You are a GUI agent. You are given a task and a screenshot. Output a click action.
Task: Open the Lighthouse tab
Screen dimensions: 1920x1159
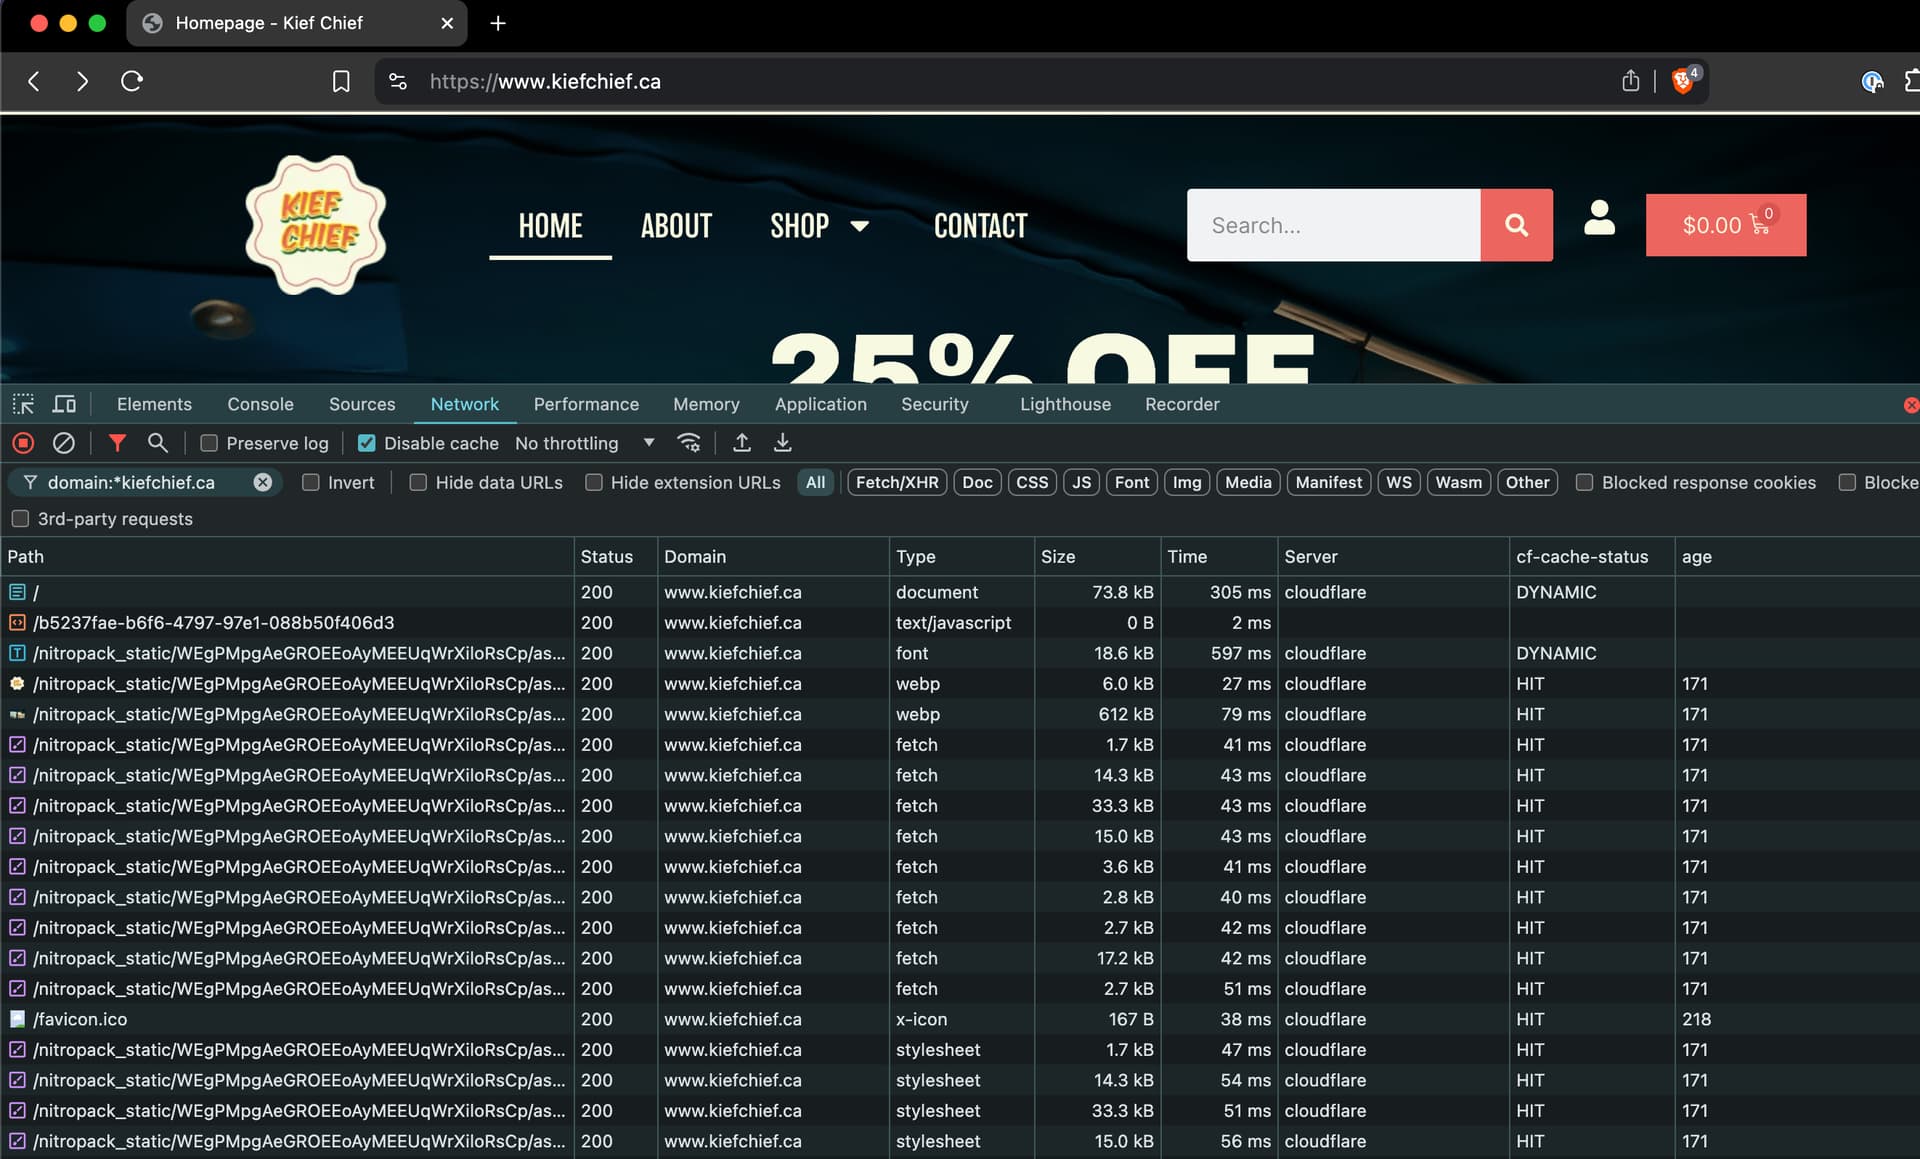1065,404
